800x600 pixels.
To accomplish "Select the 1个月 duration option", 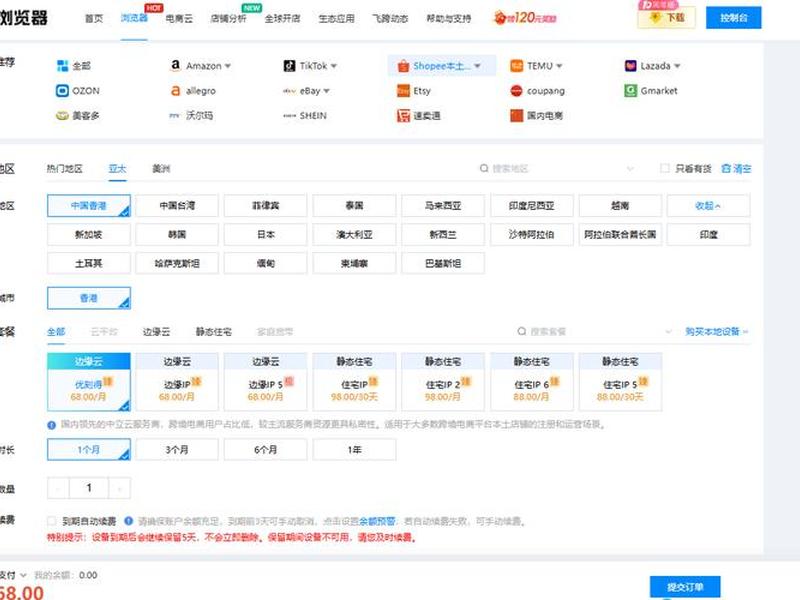I will (x=89, y=449).
